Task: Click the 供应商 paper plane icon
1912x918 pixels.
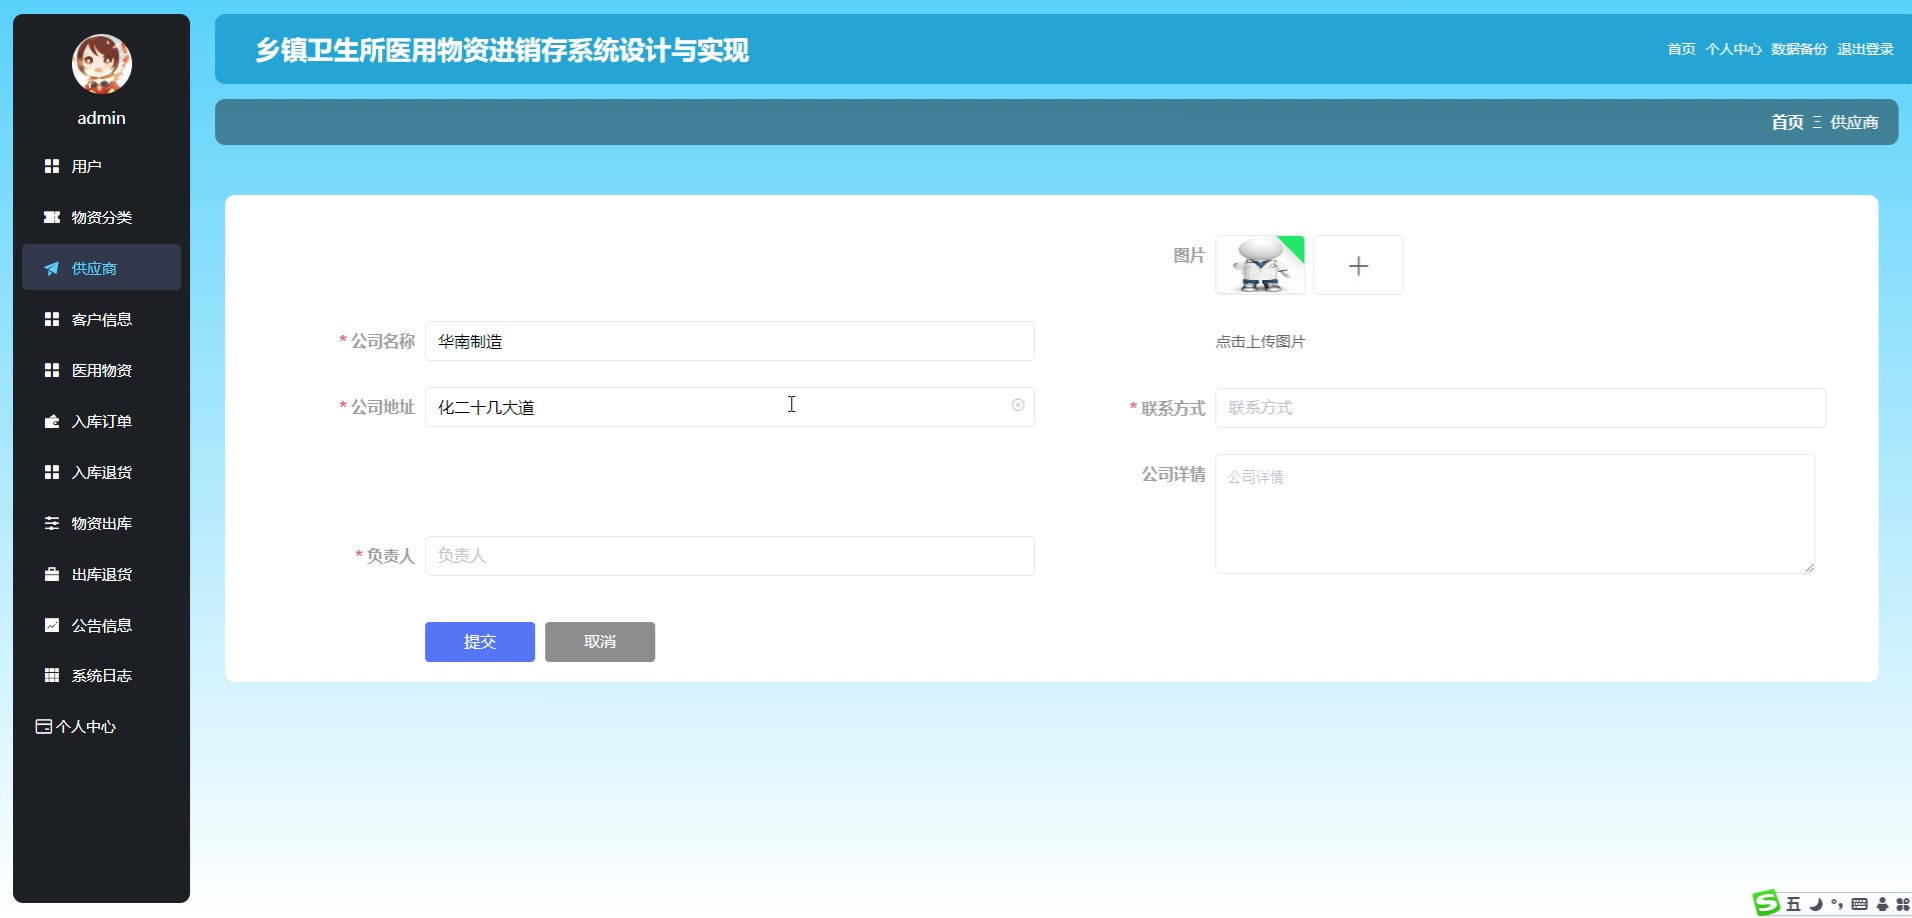Action: pos(52,268)
